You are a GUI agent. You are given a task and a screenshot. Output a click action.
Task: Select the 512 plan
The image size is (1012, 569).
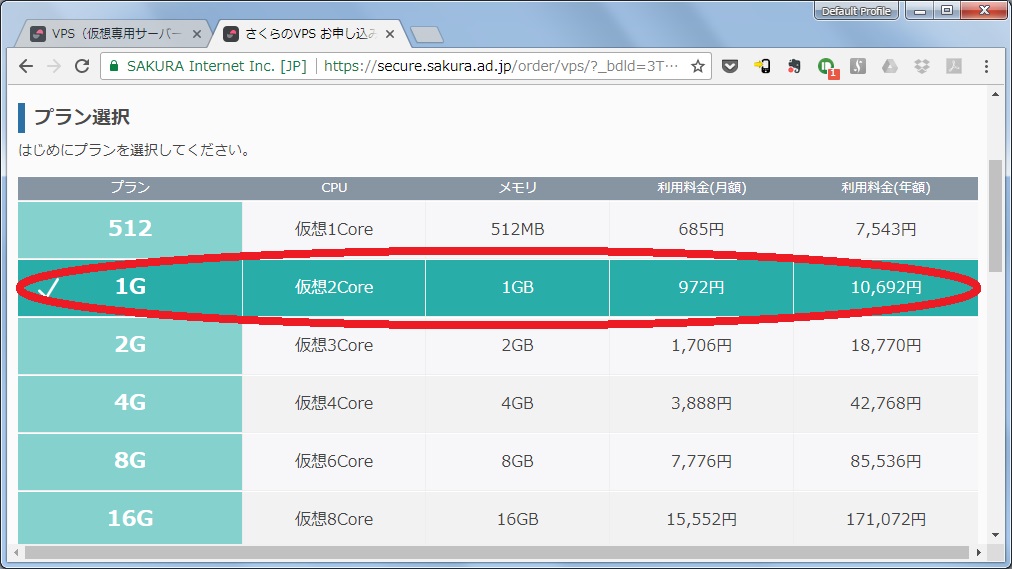(130, 229)
